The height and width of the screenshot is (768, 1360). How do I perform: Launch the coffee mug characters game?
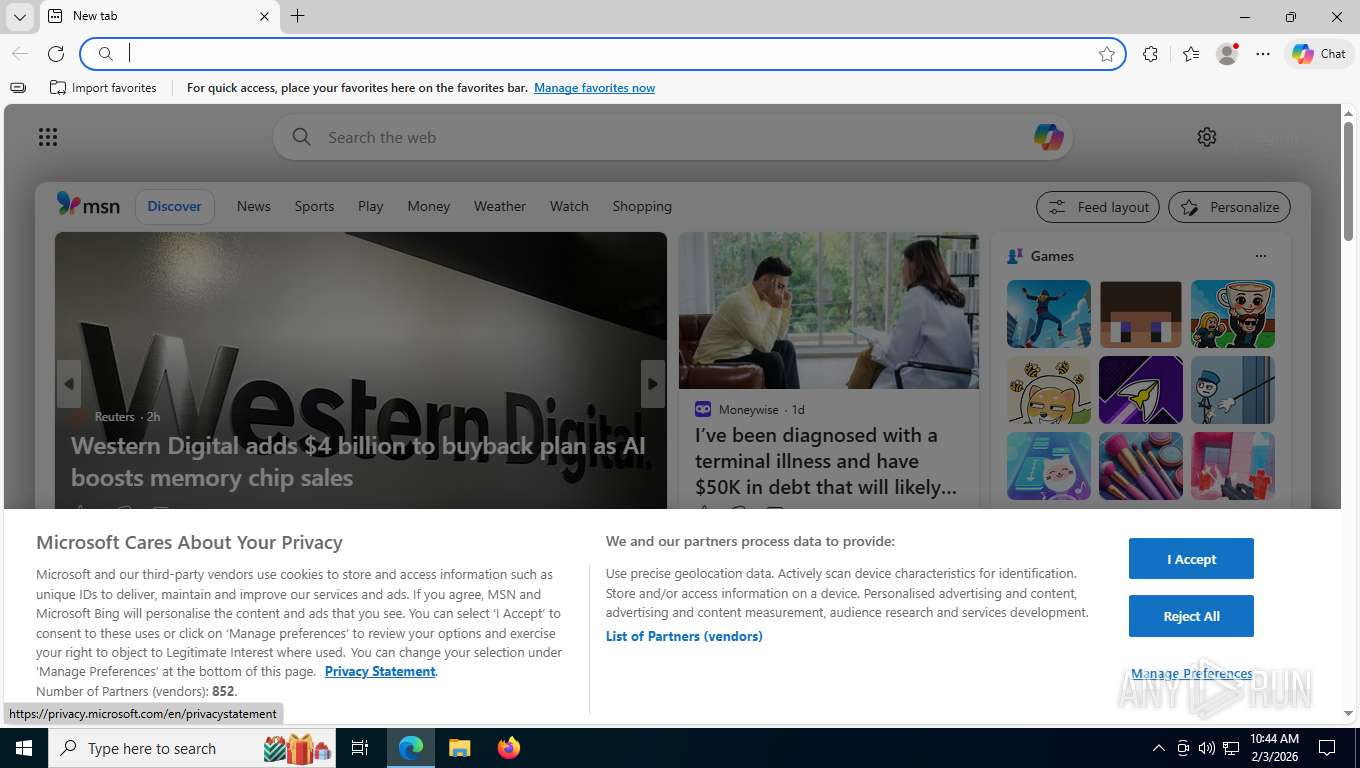(x=1233, y=314)
